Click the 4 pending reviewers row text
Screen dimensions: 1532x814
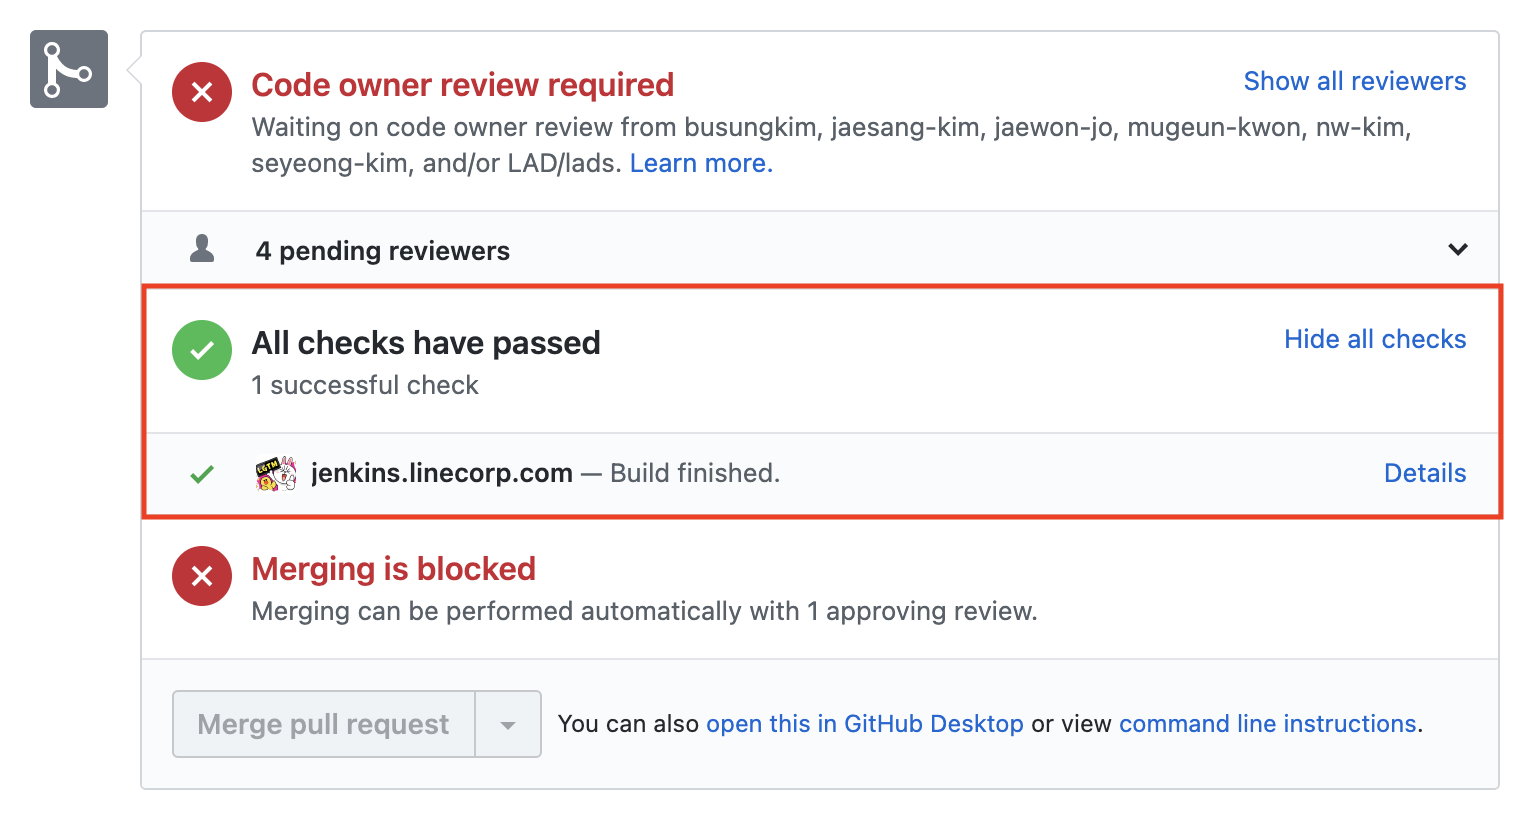click(x=383, y=251)
